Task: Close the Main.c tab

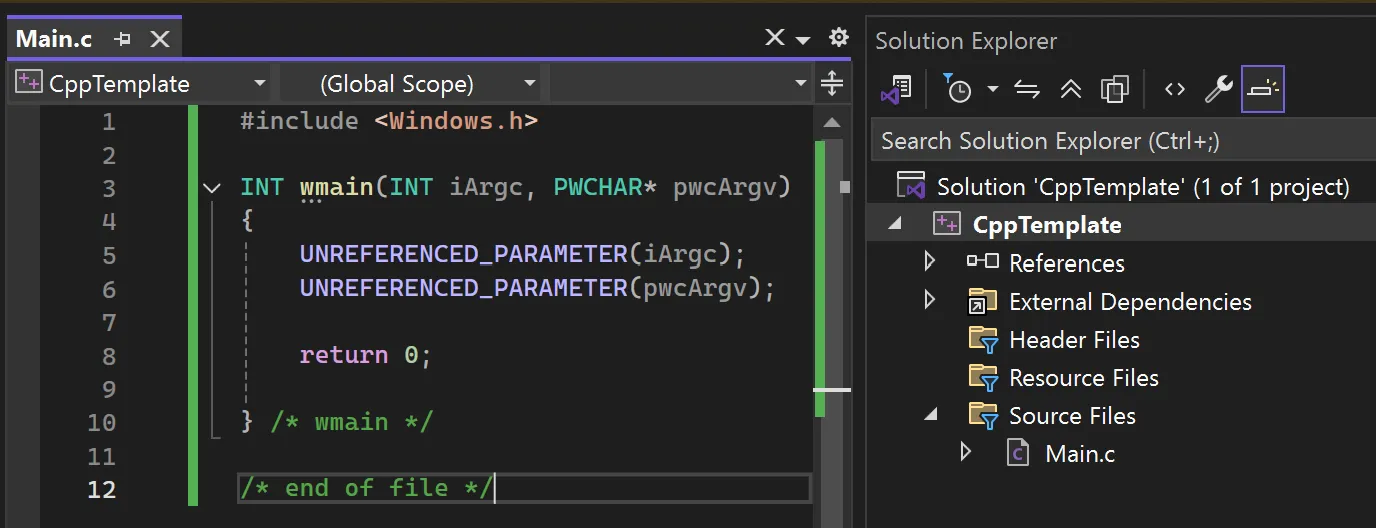Action: [159, 40]
